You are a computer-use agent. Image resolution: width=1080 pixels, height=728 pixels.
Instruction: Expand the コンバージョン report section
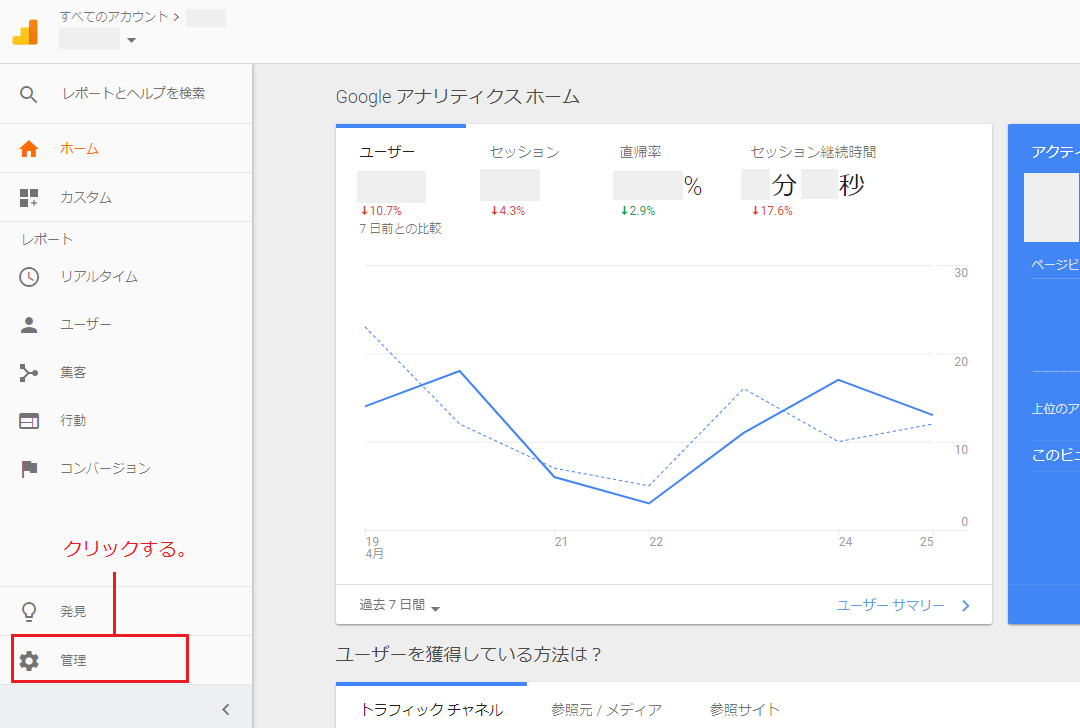tap(126, 469)
